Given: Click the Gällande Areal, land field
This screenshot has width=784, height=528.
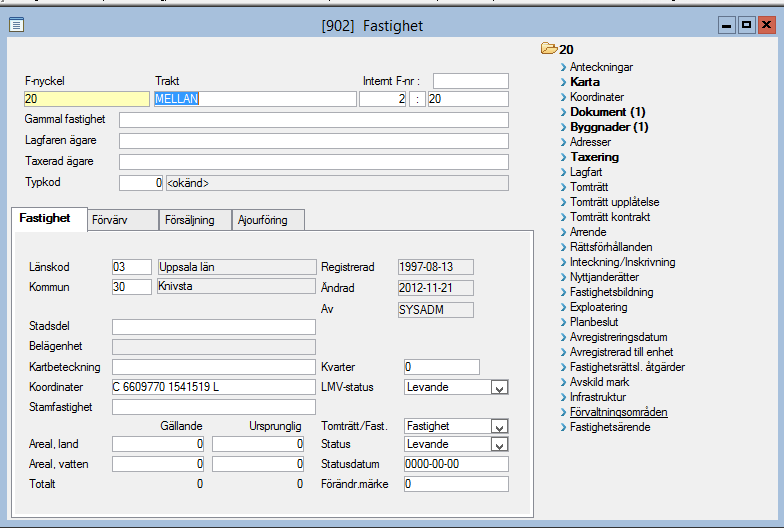Looking at the screenshot, I should pos(158,444).
